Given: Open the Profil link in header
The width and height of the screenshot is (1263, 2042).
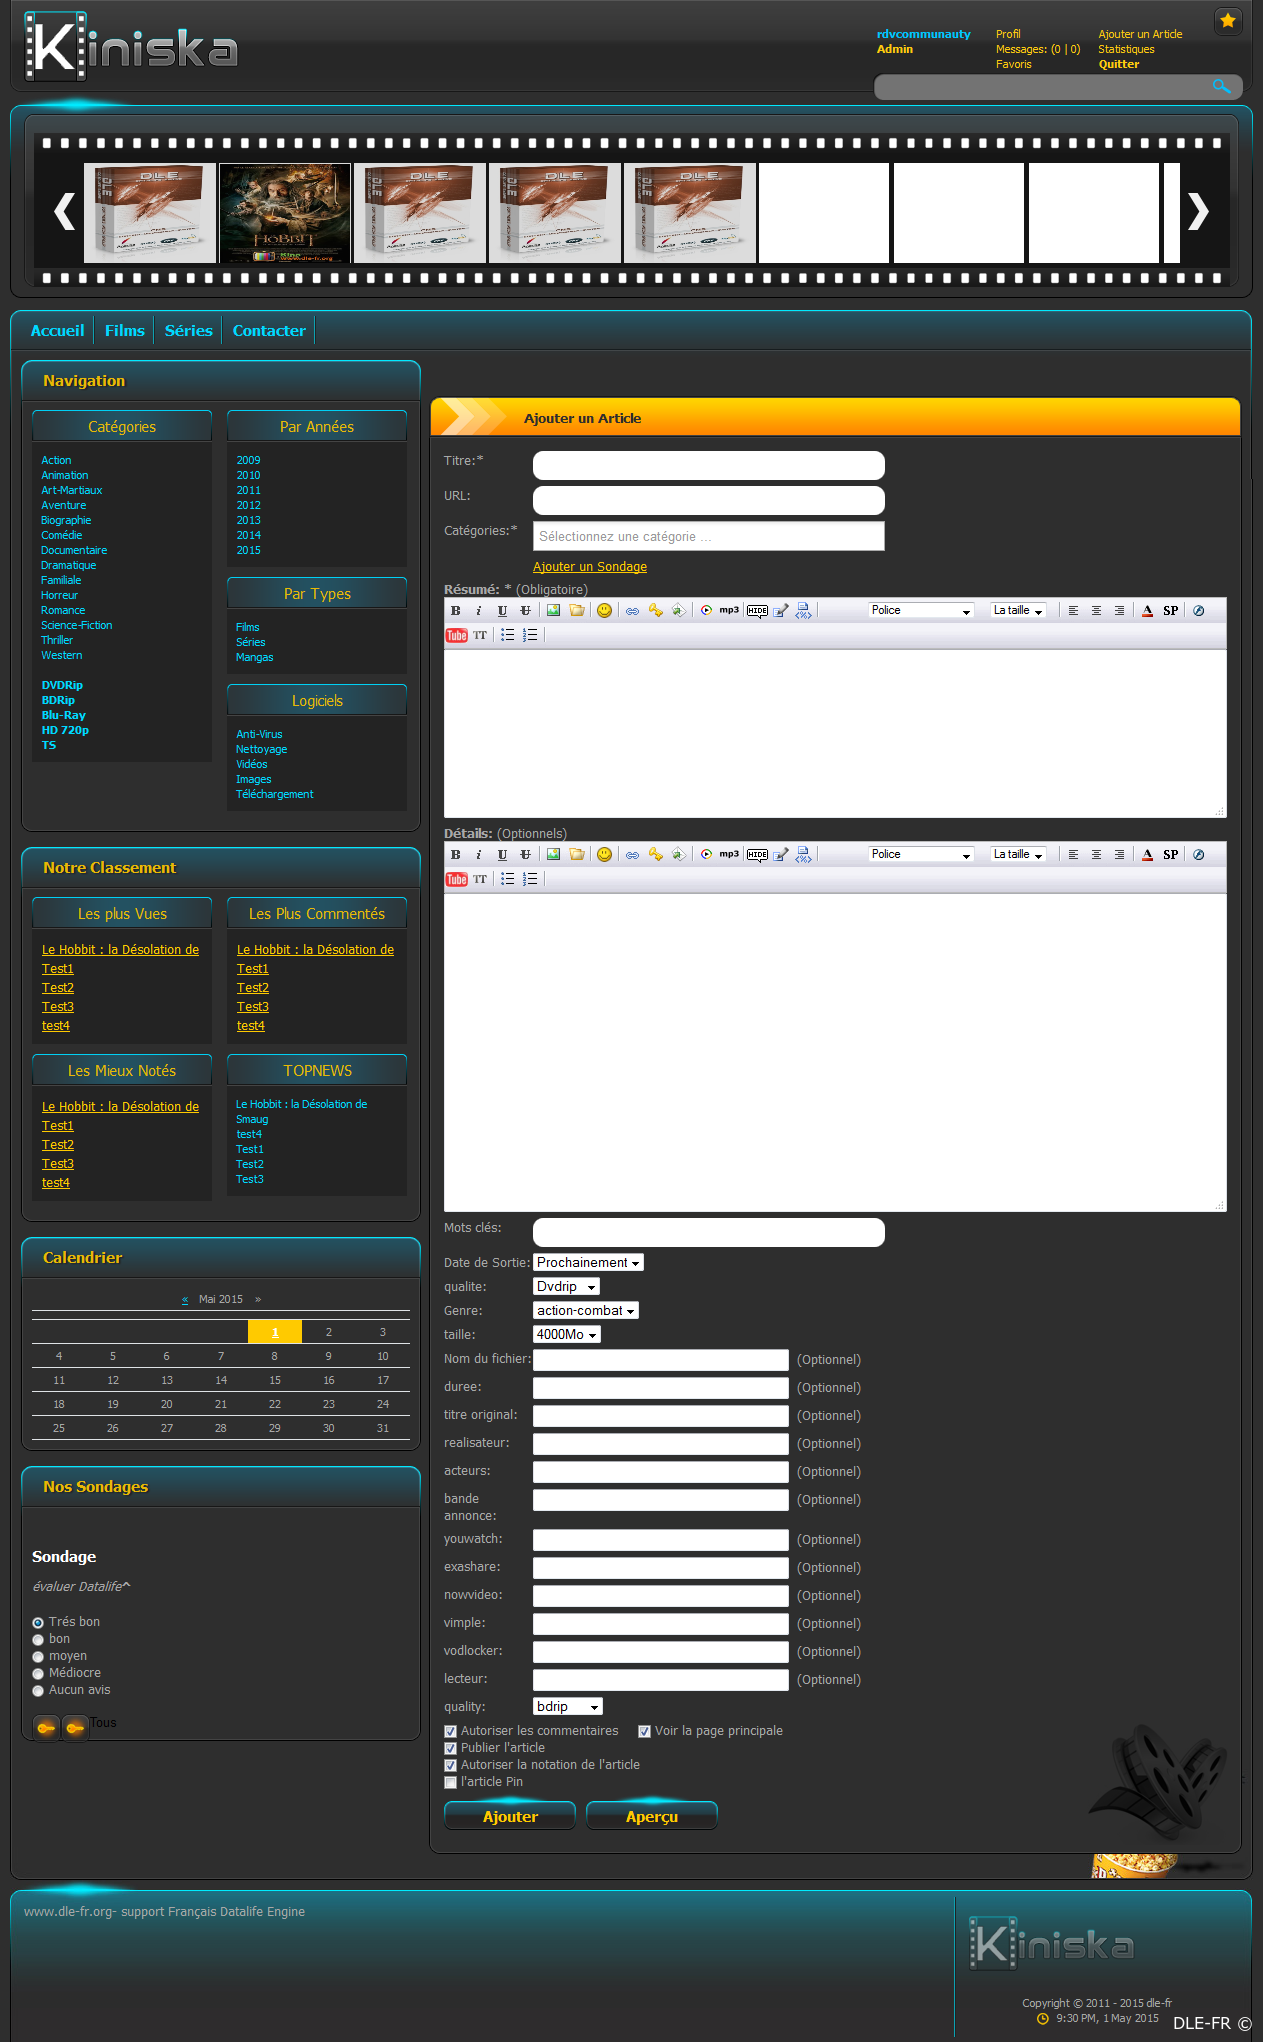Looking at the screenshot, I should coord(1008,34).
